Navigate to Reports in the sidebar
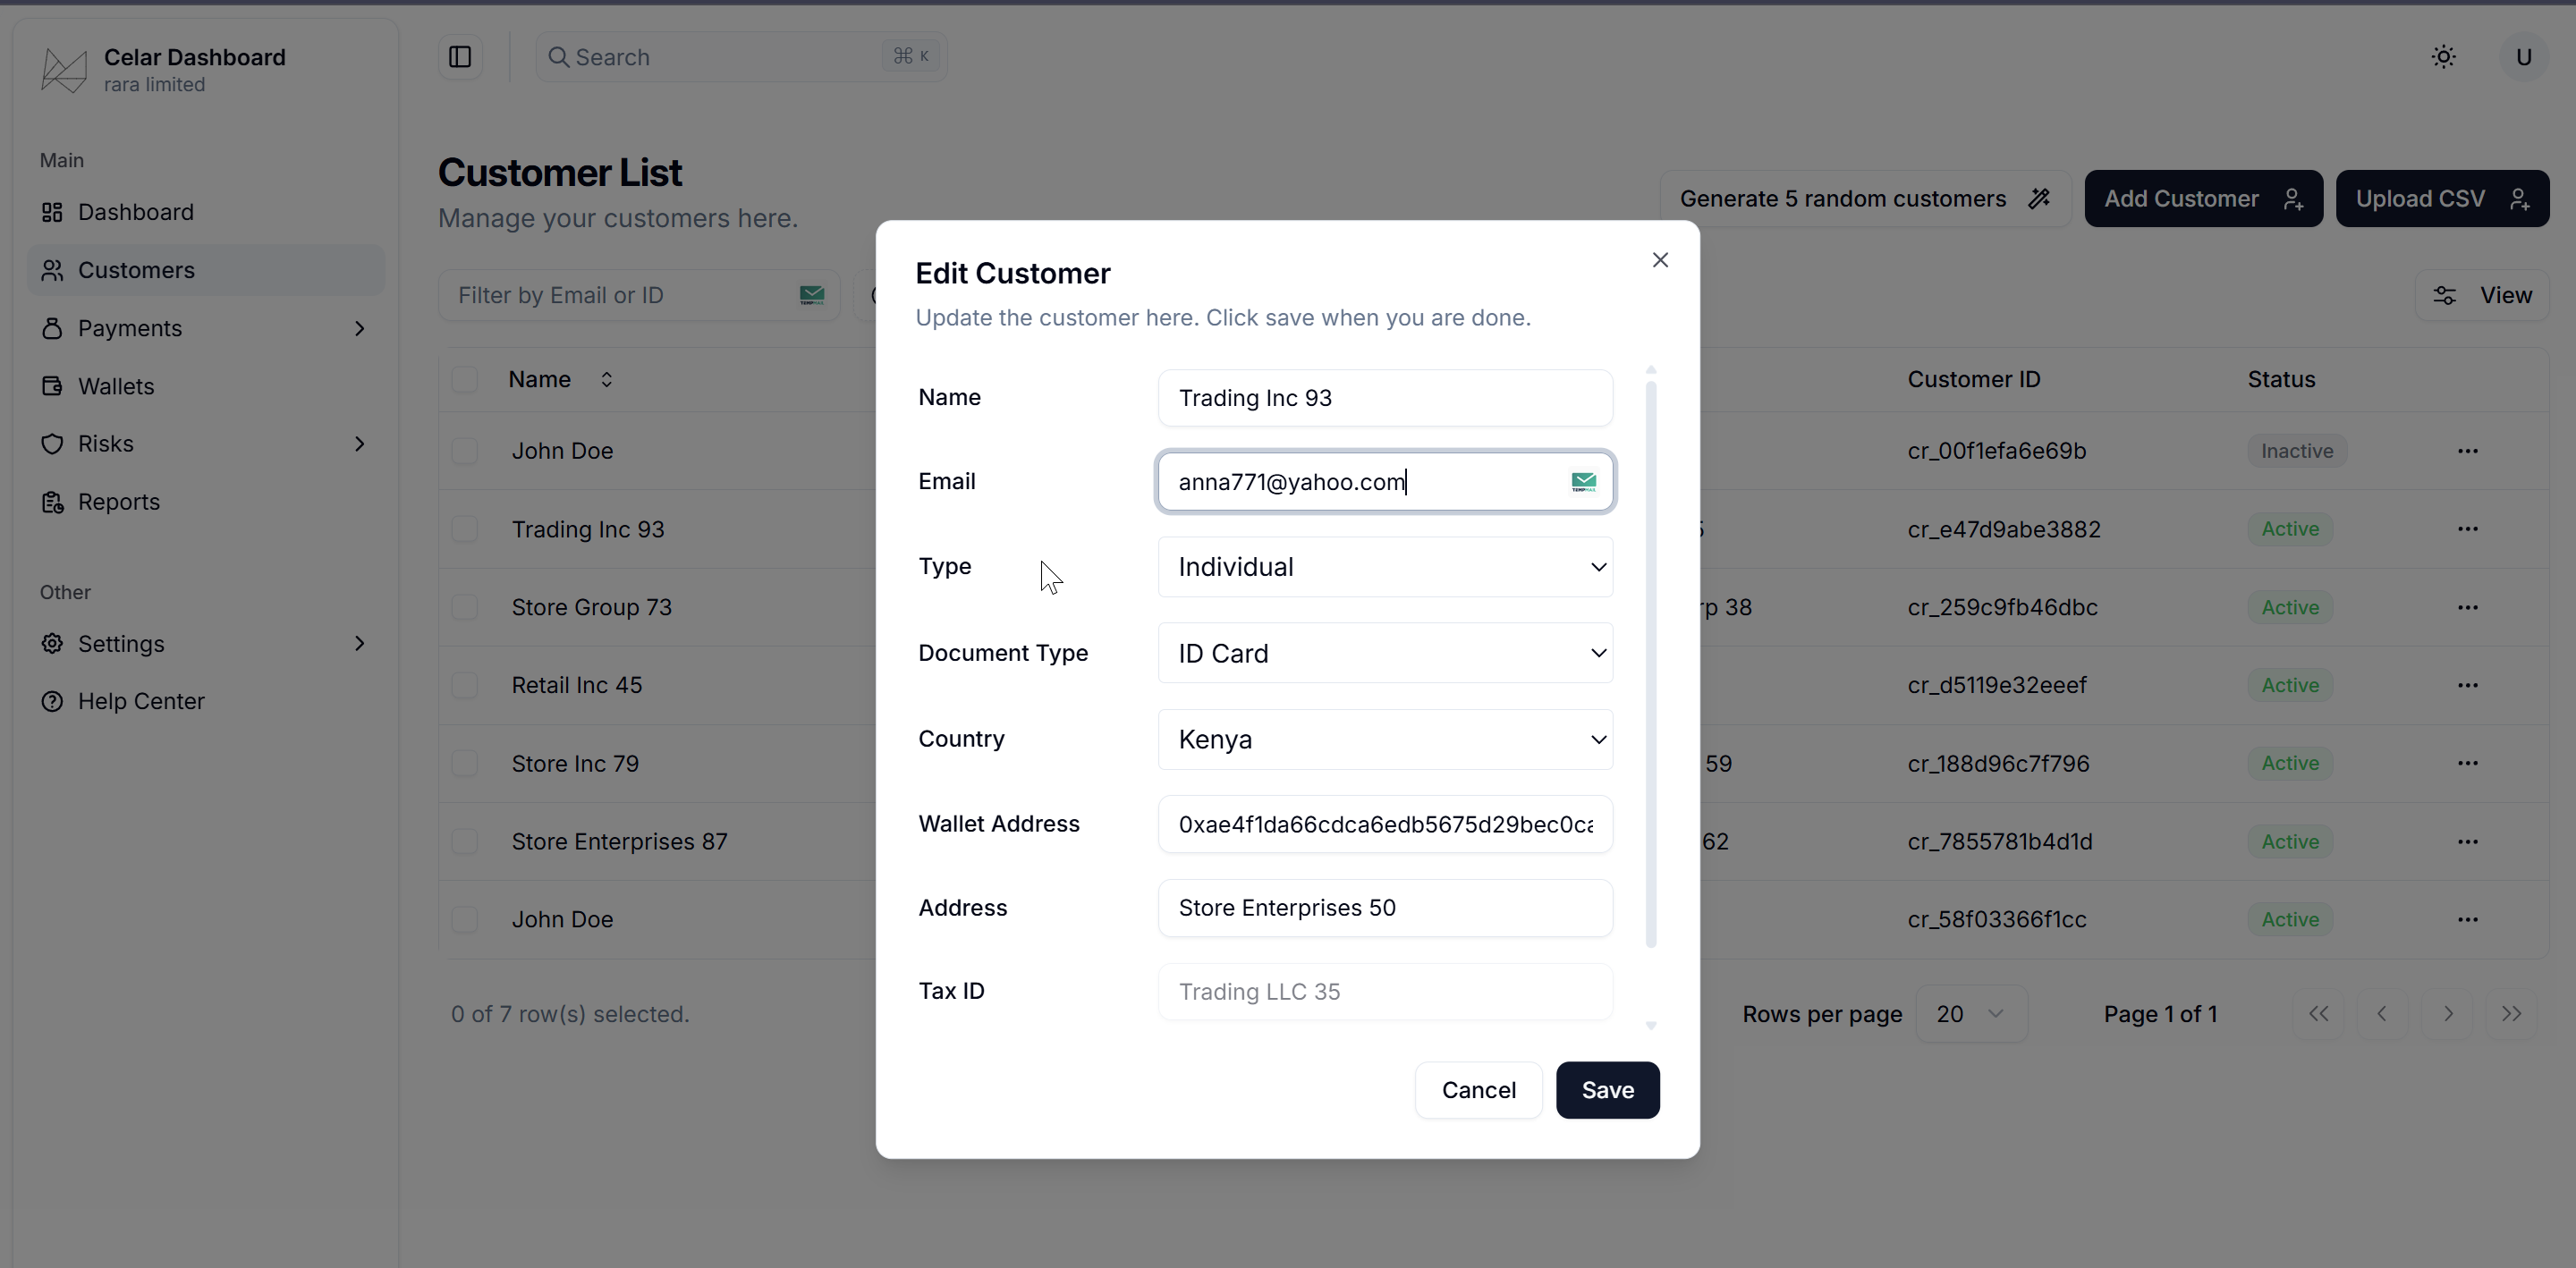Screen dimensions: 2576x1268 (x=118, y=502)
